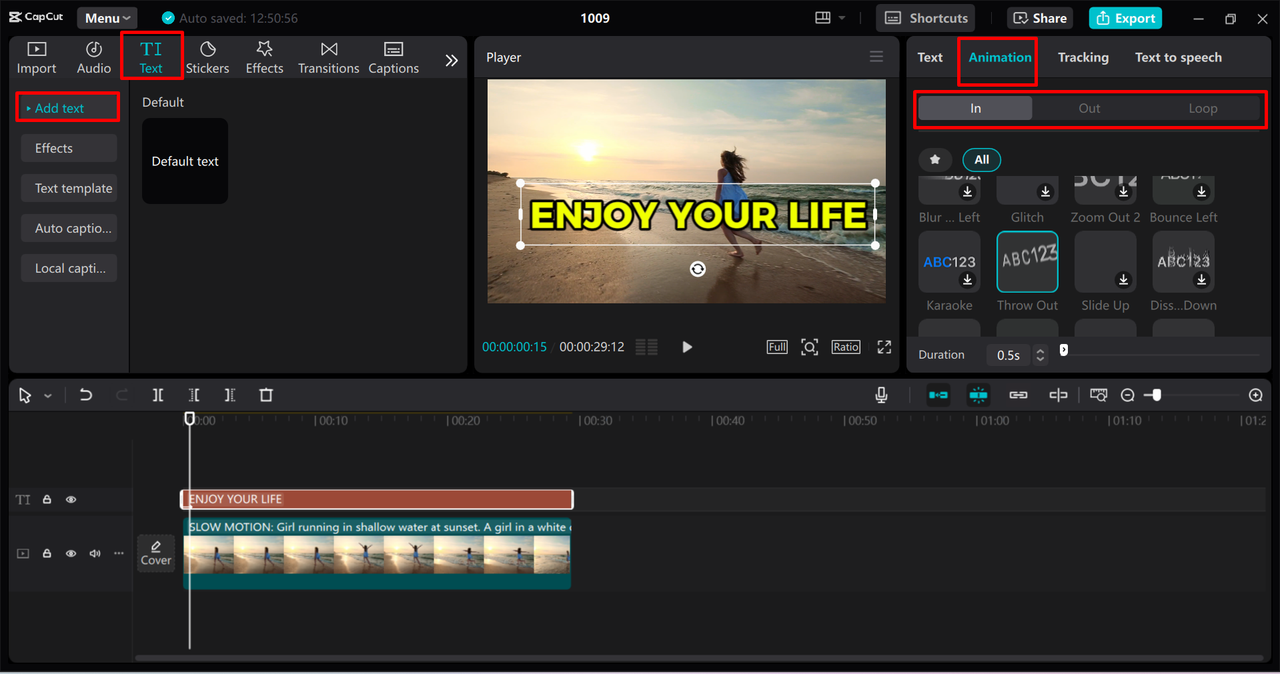The image size is (1280, 674).
Task: Open the Stickers tab
Action: tap(207, 58)
